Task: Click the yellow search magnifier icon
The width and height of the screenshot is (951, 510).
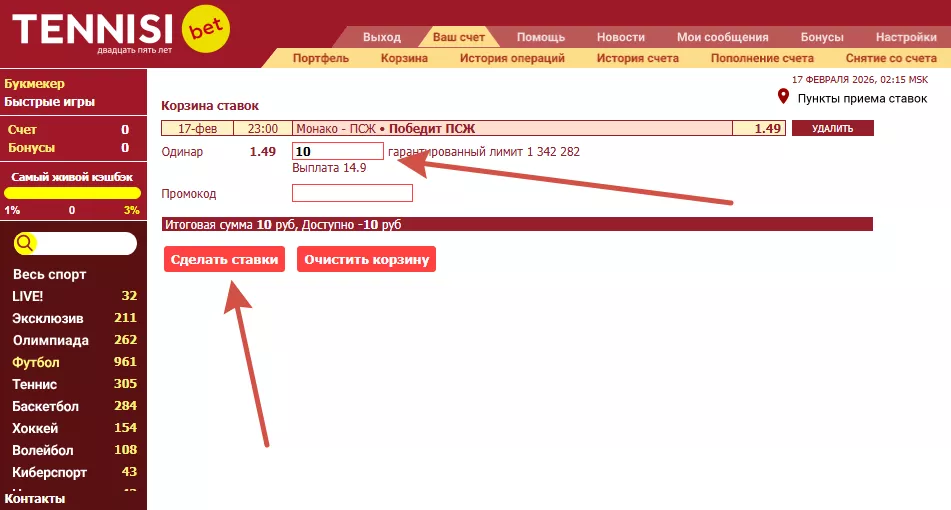Action: (x=25, y=243)
